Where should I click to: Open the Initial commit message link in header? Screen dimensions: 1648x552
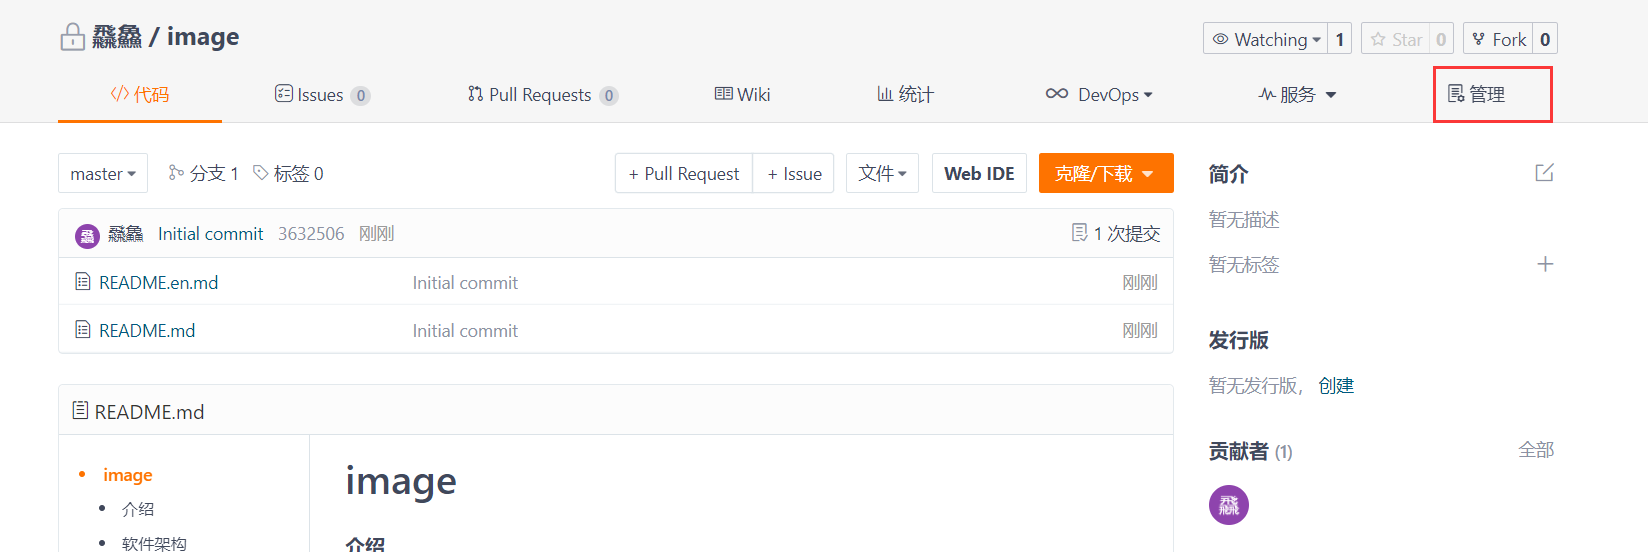pyautogui.click(x=210, y=234)
